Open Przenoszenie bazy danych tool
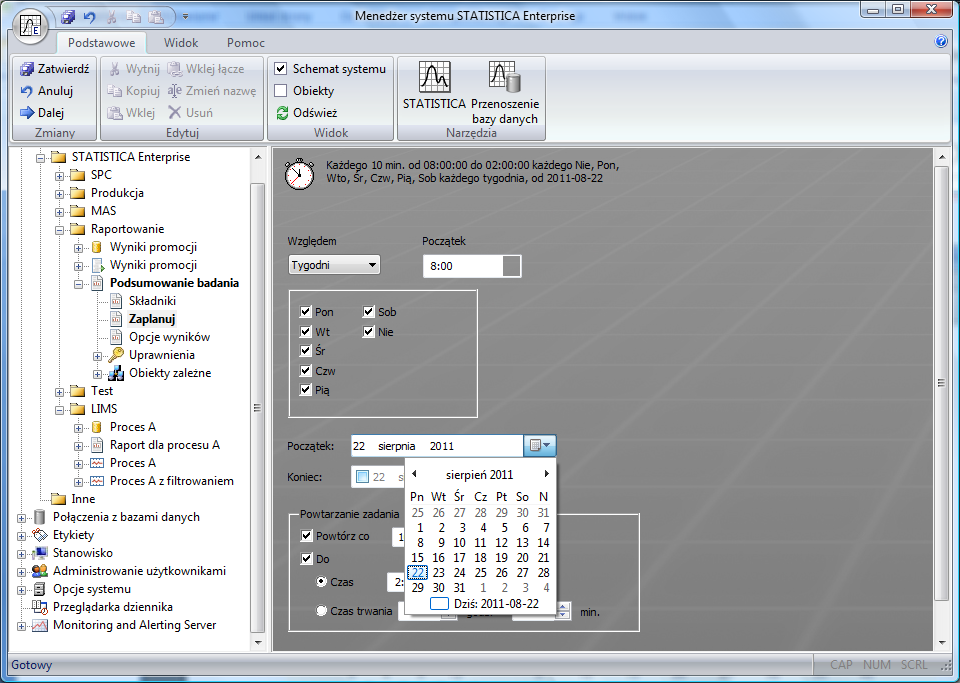Viewport: 960px width, 683px height. coord(504,92)
